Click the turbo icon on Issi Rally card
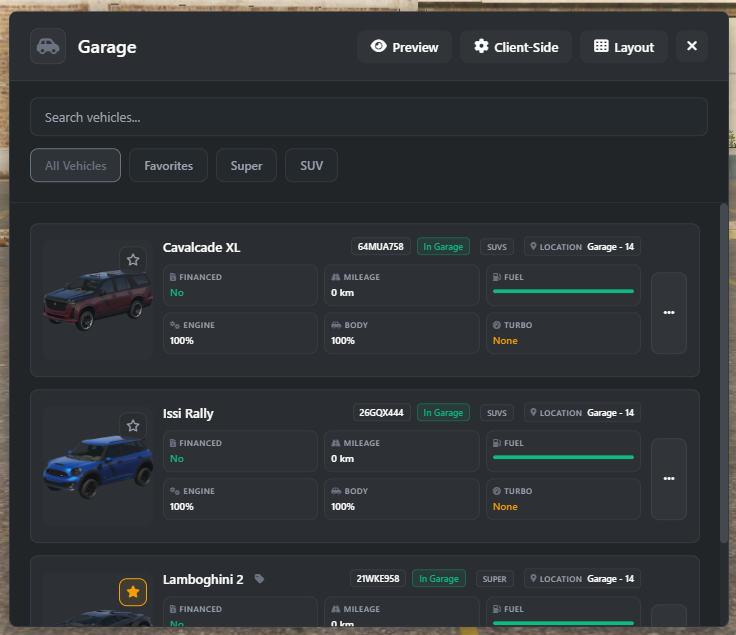Screen dimensions: 736x635 [x=497, y=491]
